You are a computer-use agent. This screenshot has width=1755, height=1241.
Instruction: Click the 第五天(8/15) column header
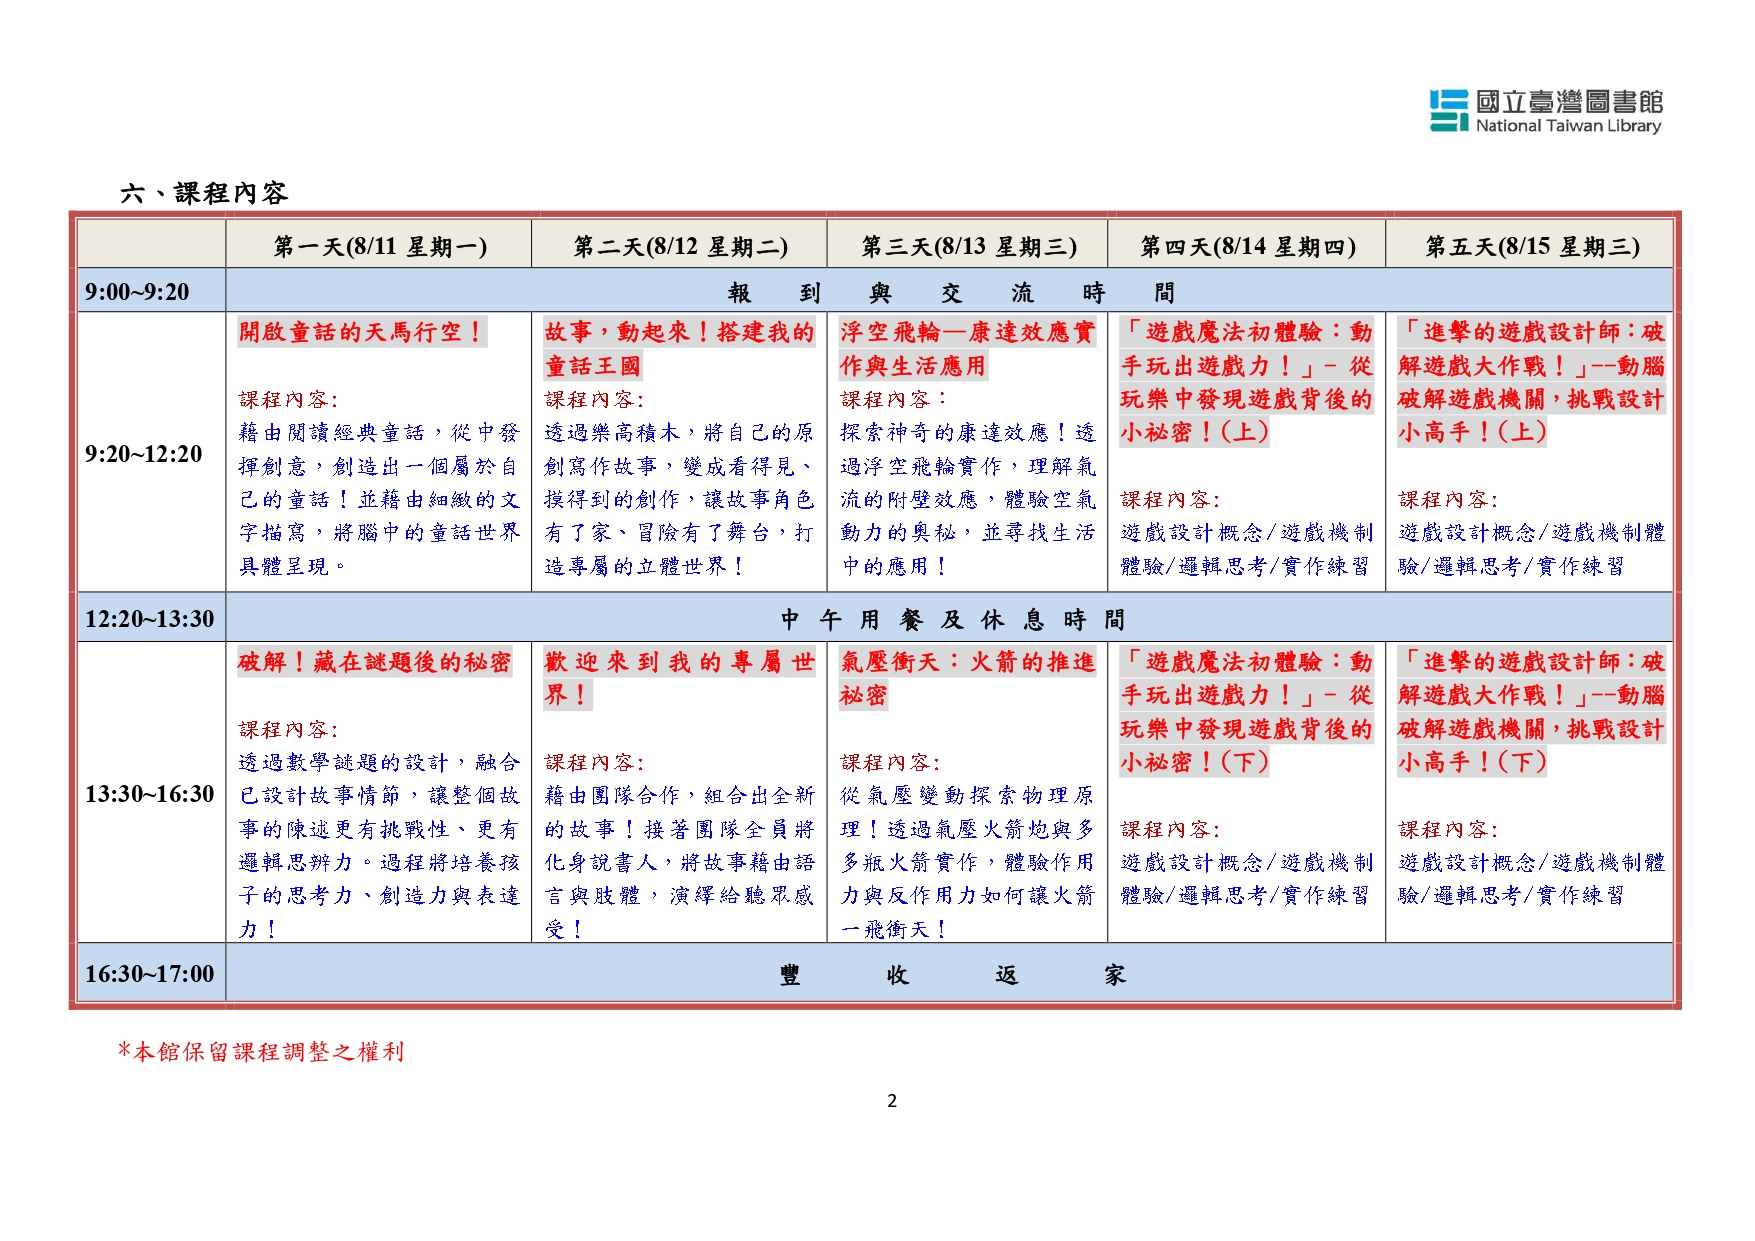(x=1531, y=246)
